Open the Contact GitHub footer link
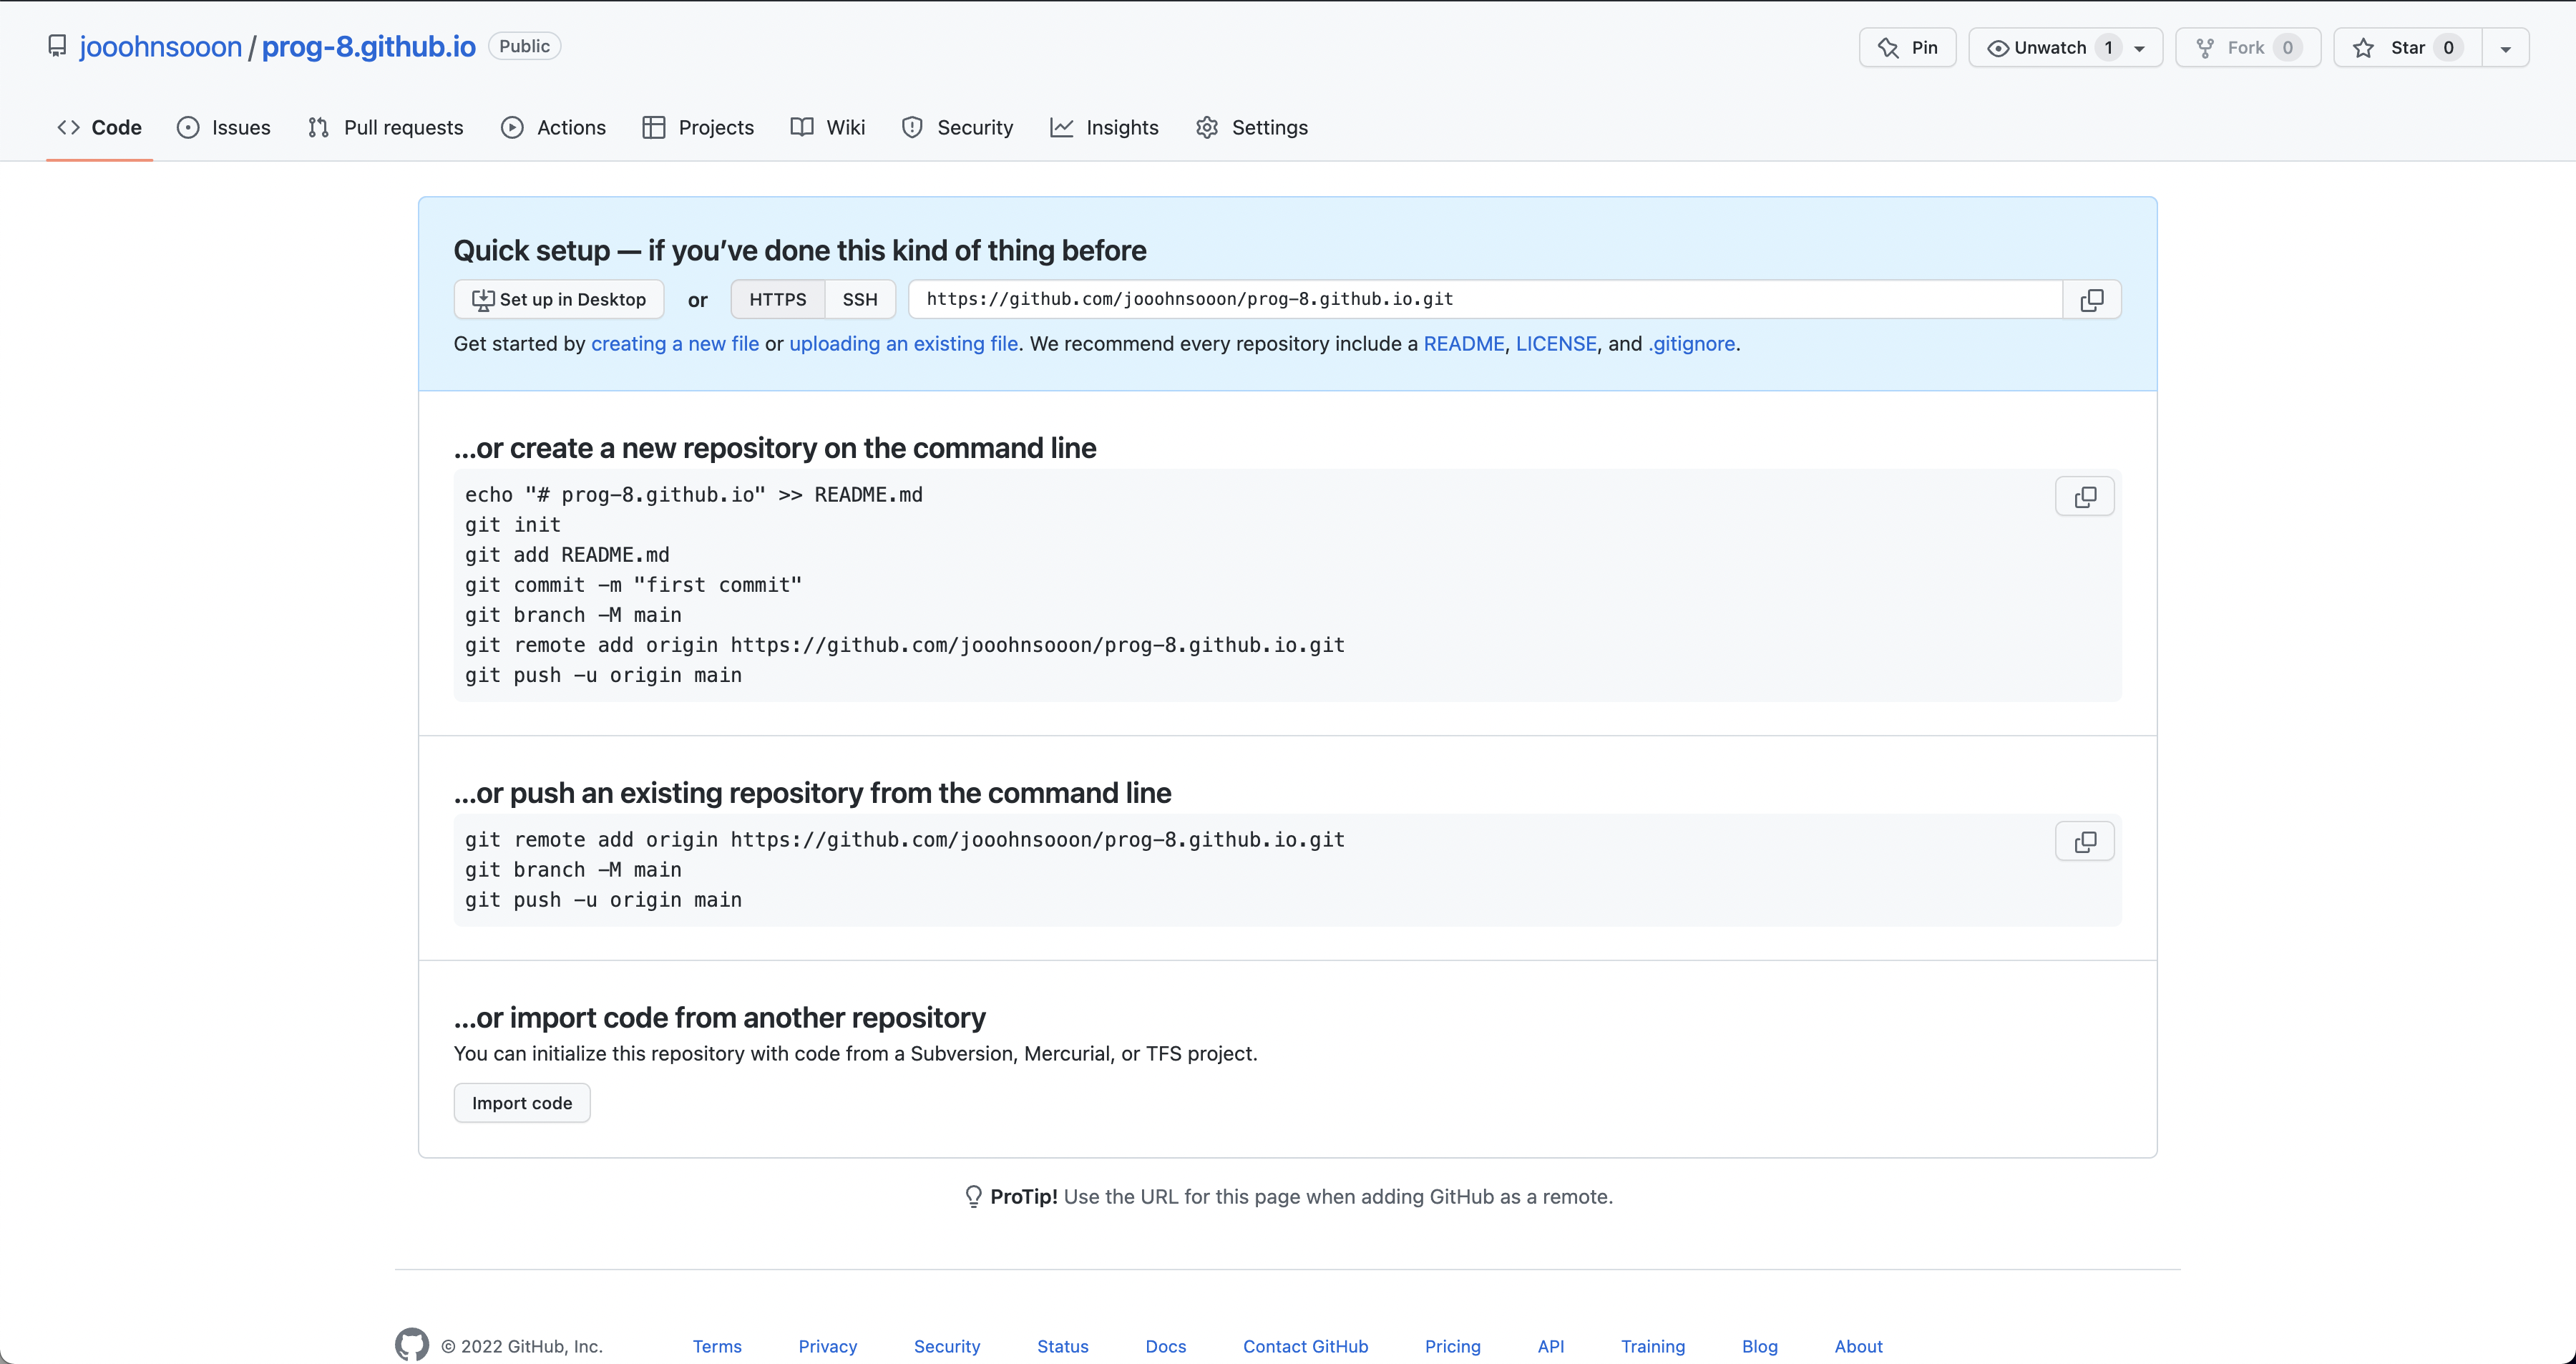 [1305, 1346]
